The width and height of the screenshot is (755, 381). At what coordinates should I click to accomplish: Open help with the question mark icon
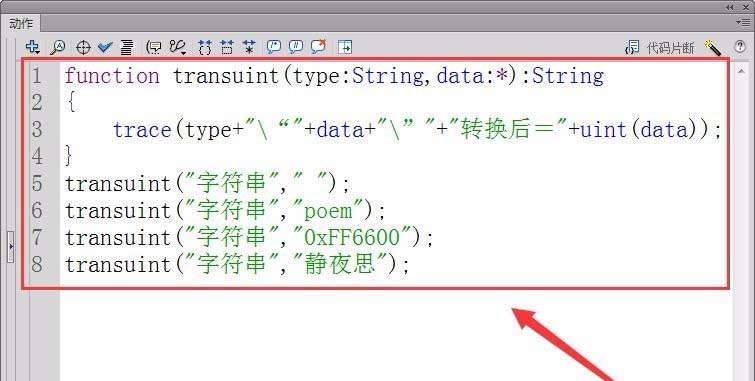tap(740, 47)
